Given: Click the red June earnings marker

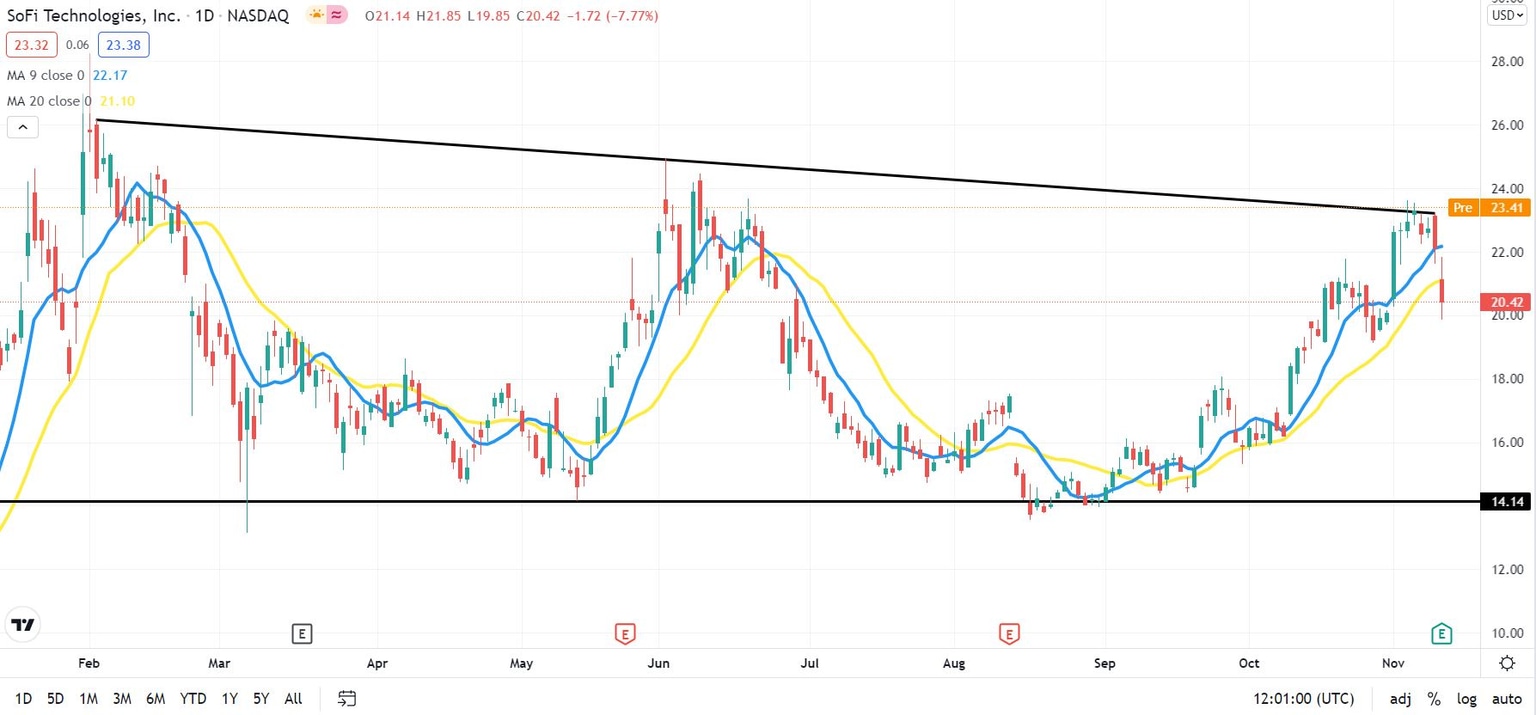Looking at the screenshot, I should 625,632.
